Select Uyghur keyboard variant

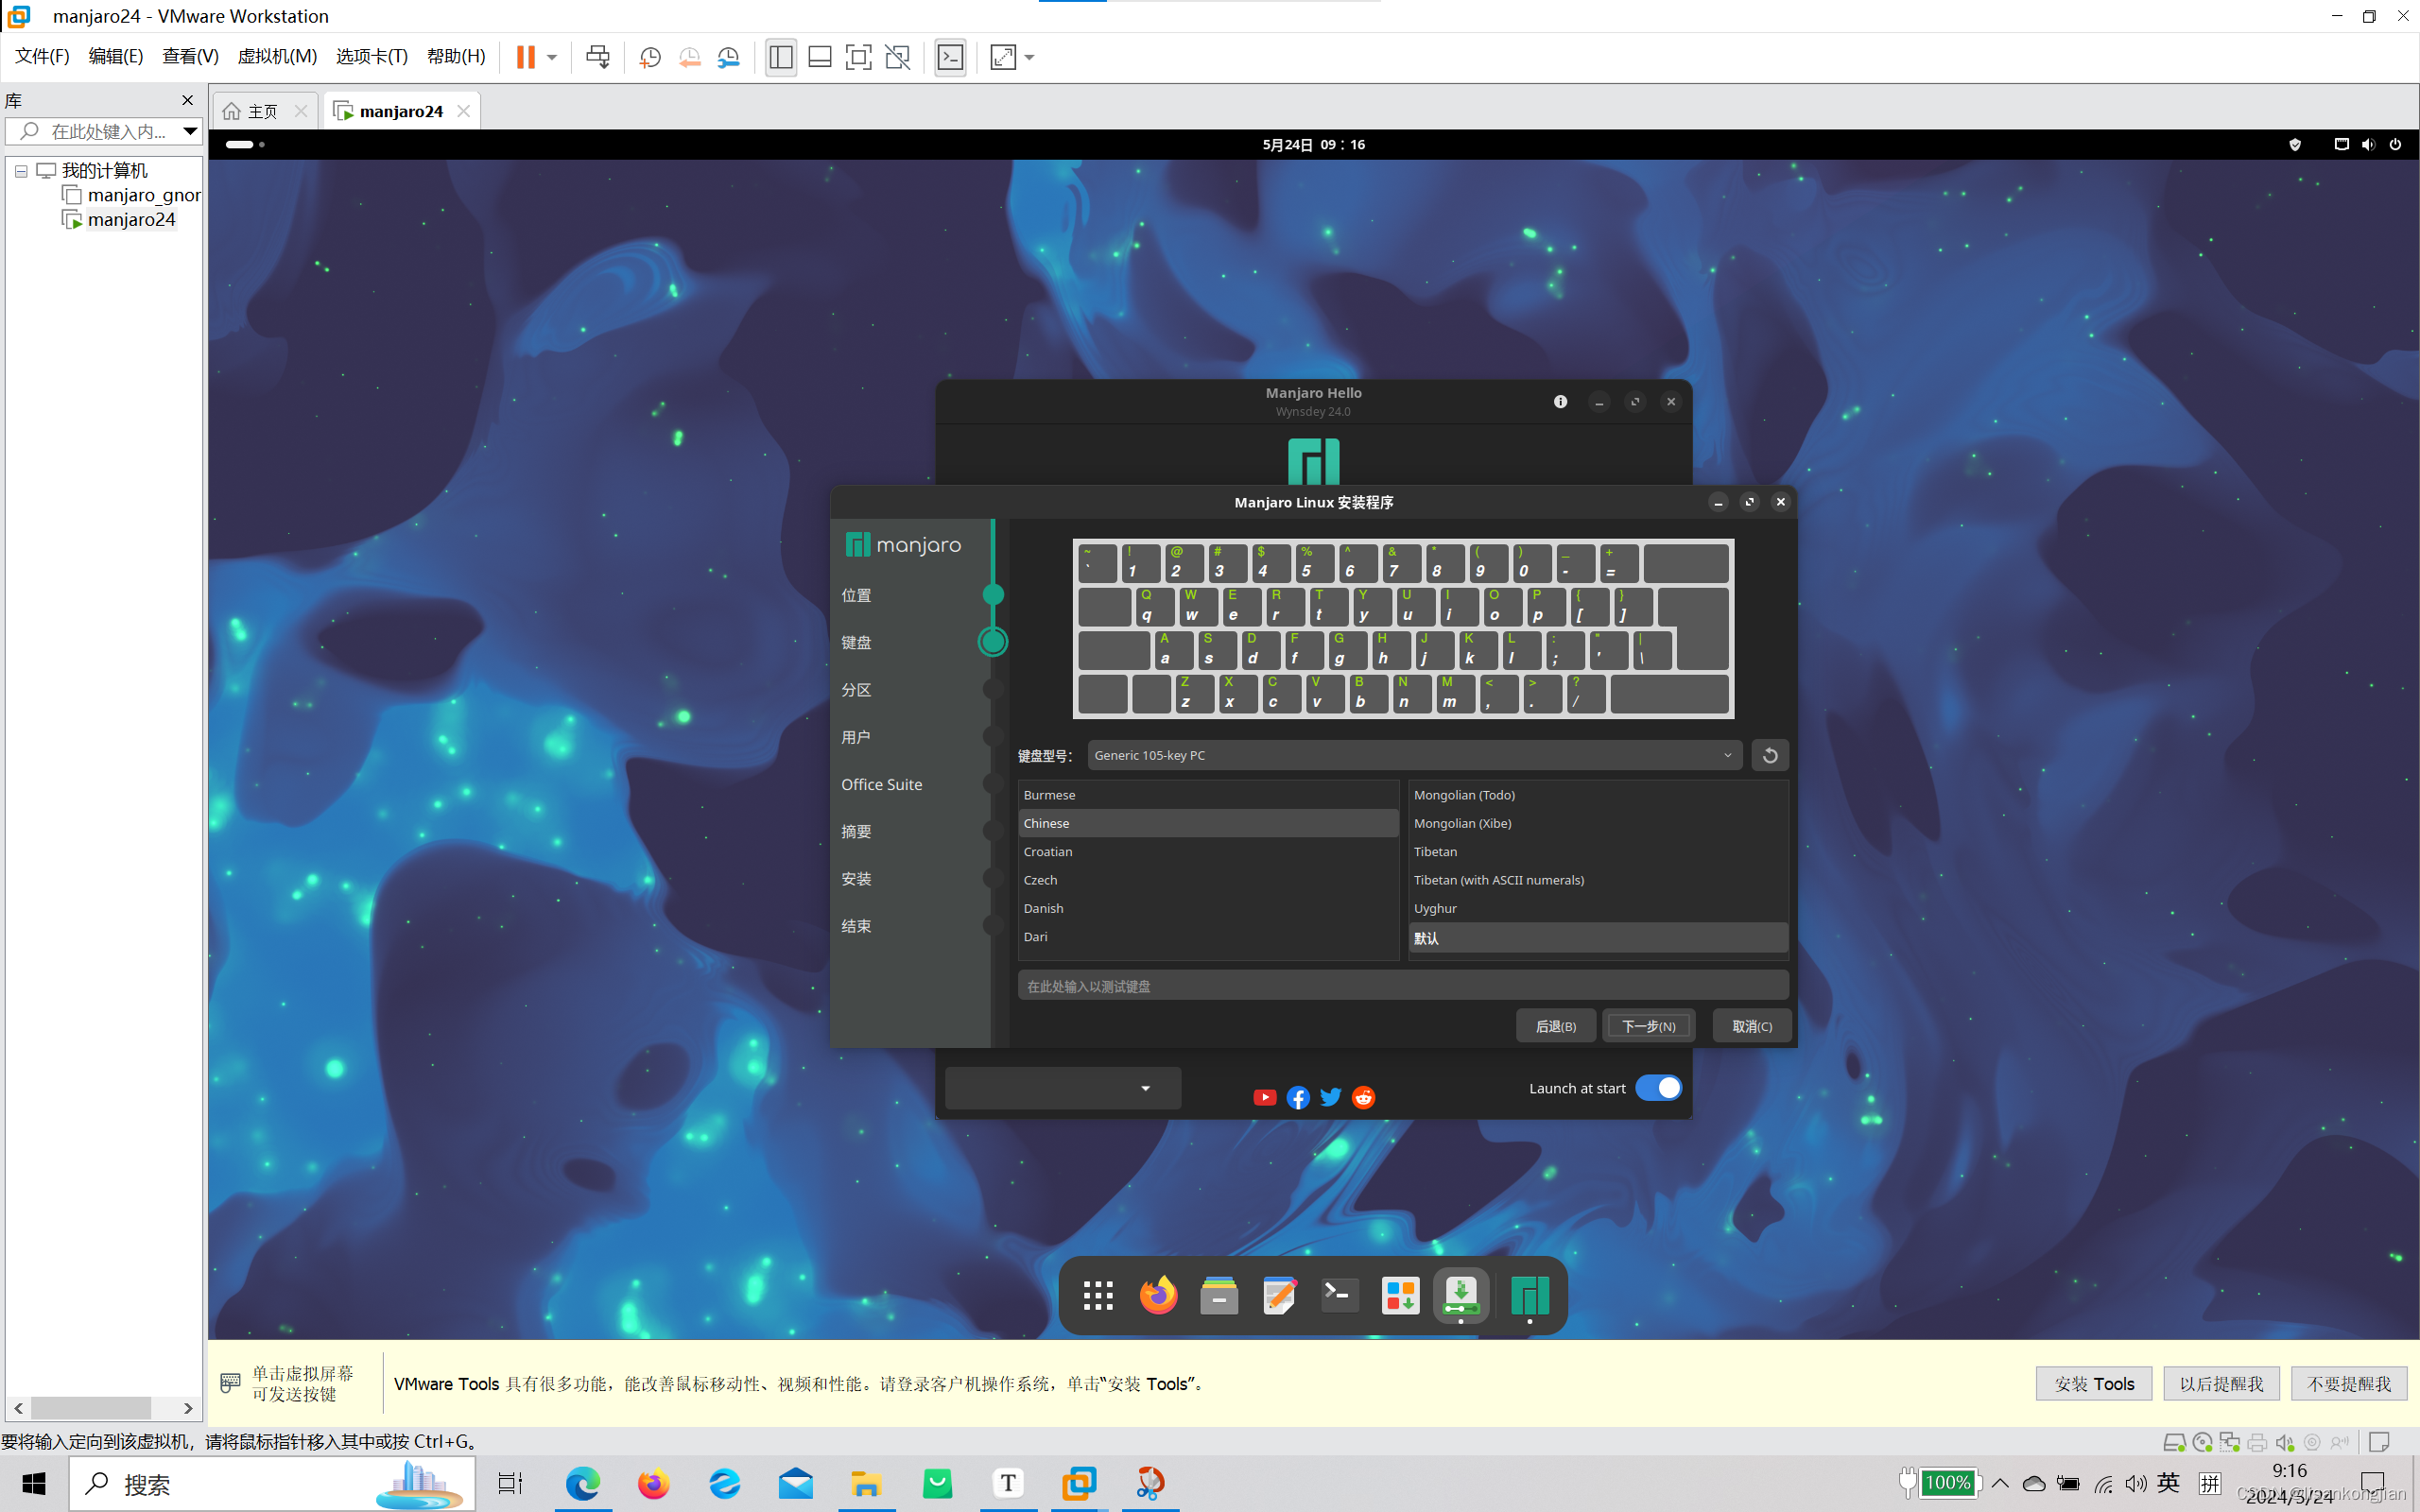[x=1598, y=908]
